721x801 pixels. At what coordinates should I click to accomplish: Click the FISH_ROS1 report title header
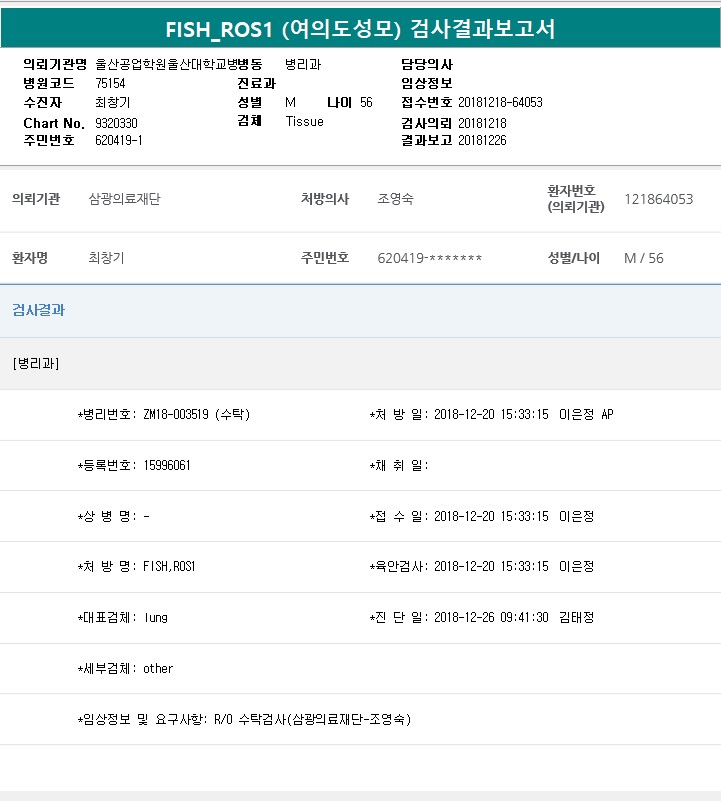[x=360, y=29]
